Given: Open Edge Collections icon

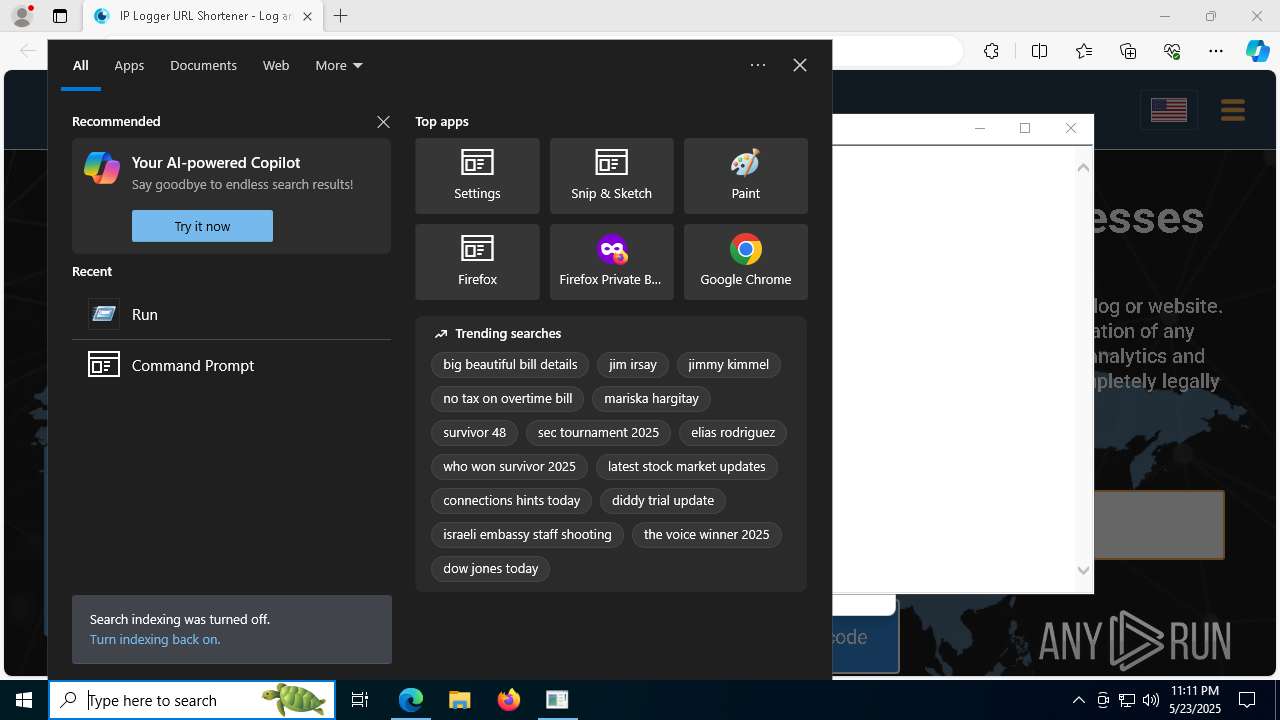Looking at the screenshot, I should (1128, 51).
